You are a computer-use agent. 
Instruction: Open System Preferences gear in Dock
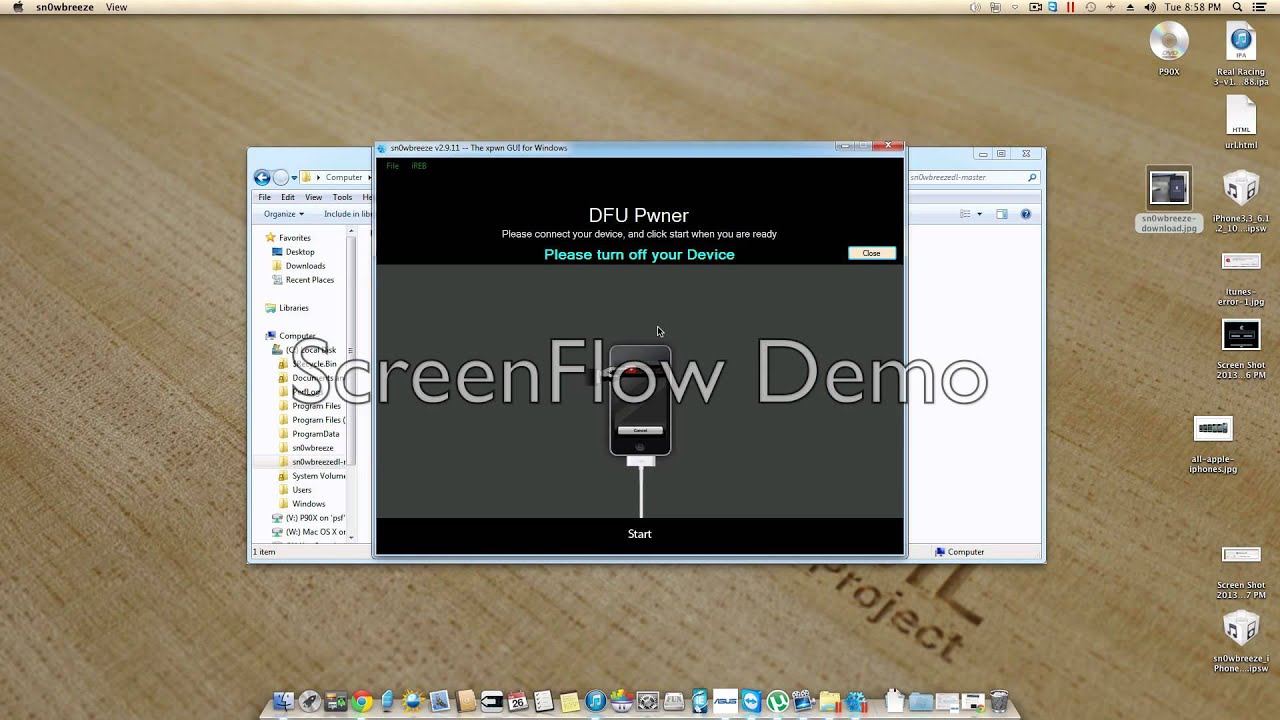click(x=647, y=701)
